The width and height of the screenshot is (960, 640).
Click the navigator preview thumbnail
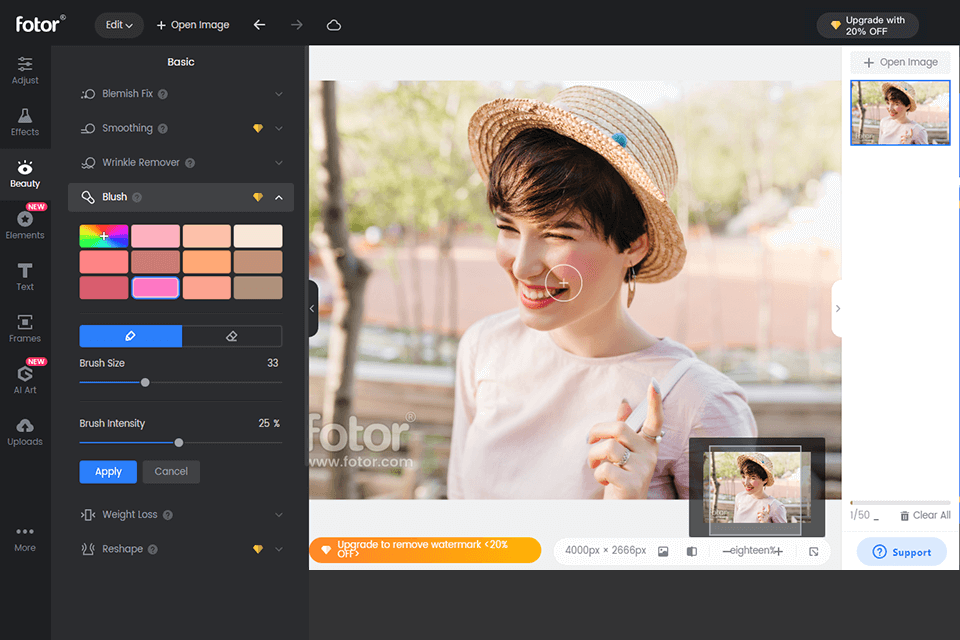coord(757,487)
